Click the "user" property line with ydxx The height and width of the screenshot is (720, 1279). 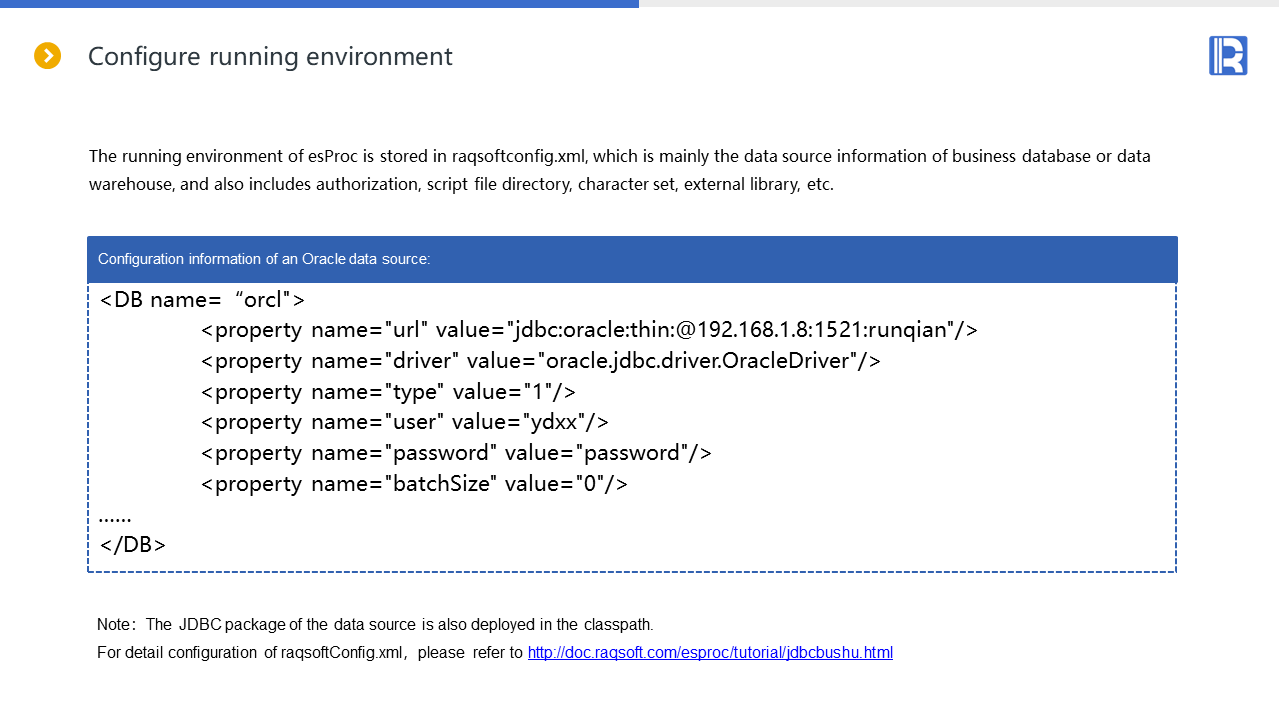click(x=404, y=422)
